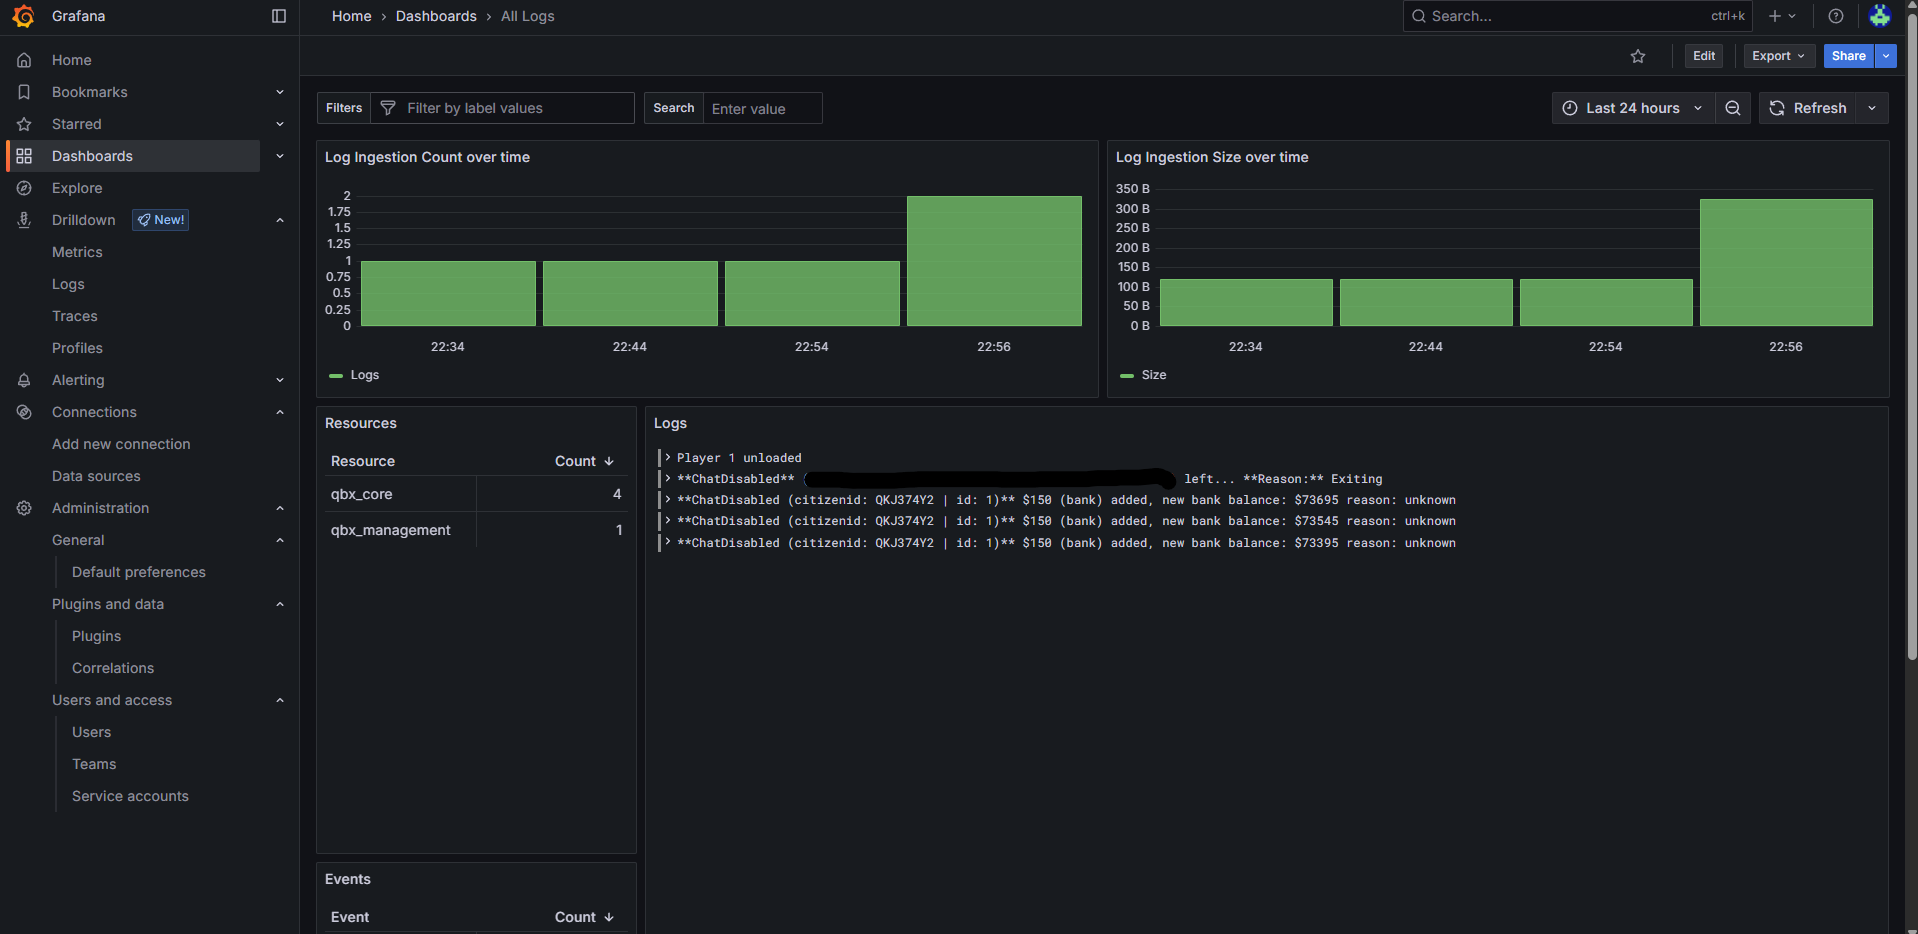Click the top Search bar
Screen dimensions: 1918x934
coord(1577,16)
